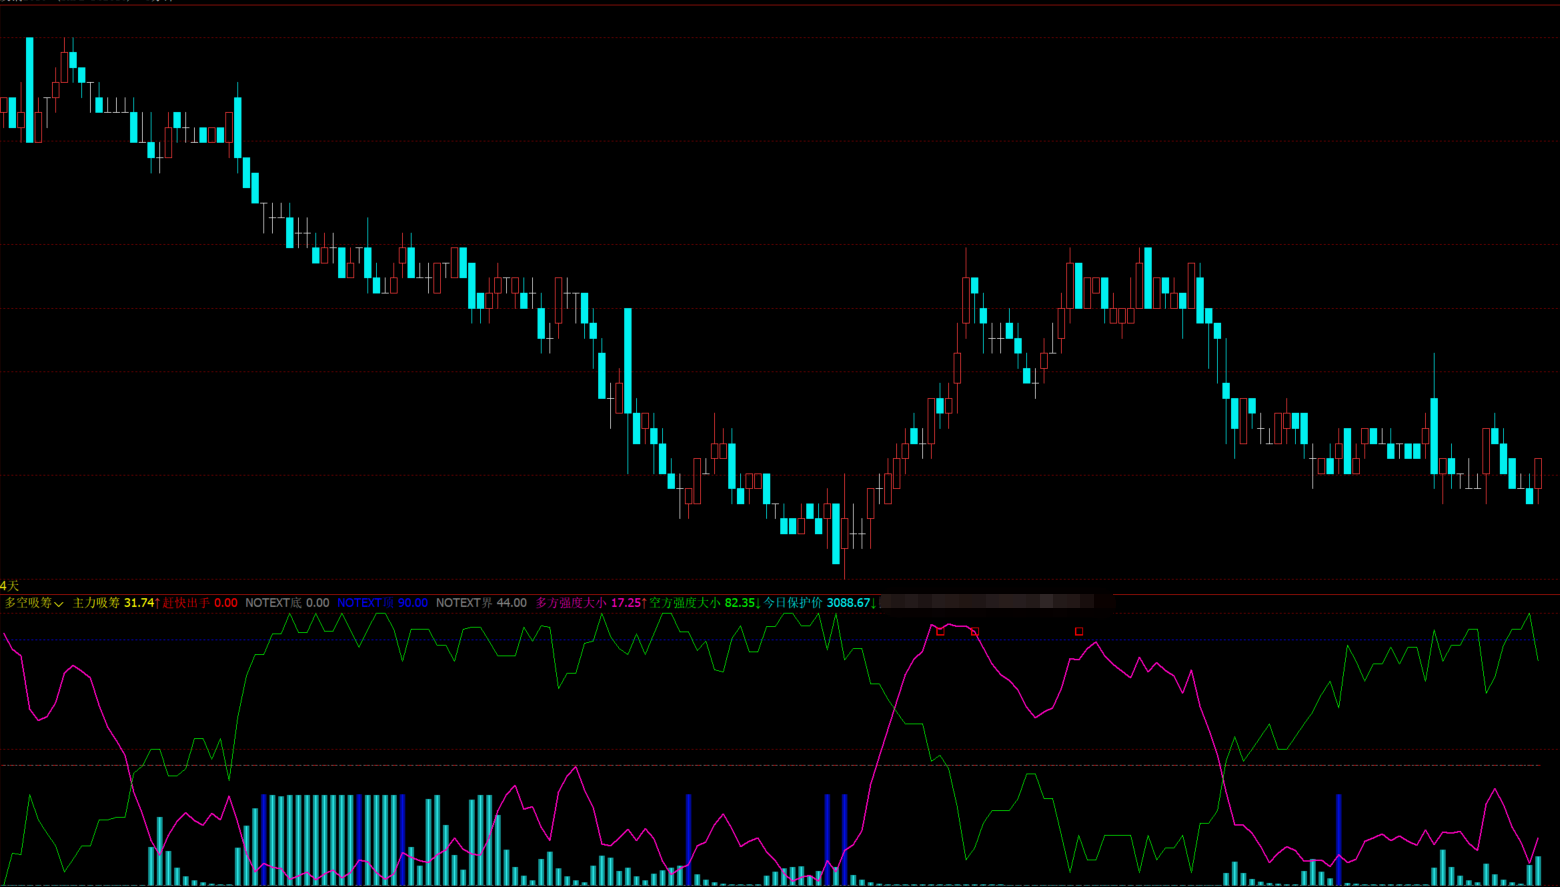This screenshot has width=1560, height=887.
Task: Click the leftmost blue bar in indicator panel
Action: click(263, 838)
